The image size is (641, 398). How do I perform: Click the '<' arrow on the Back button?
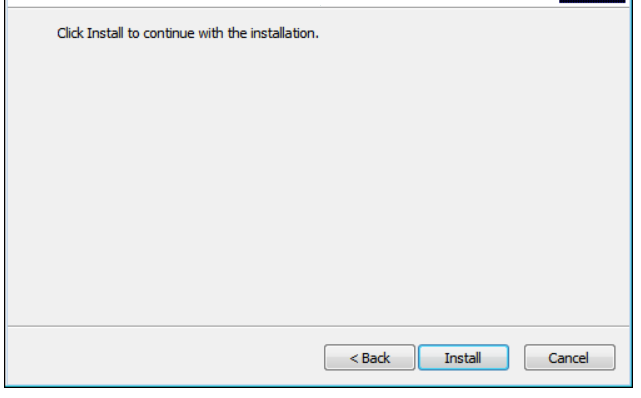click(354, 358)
